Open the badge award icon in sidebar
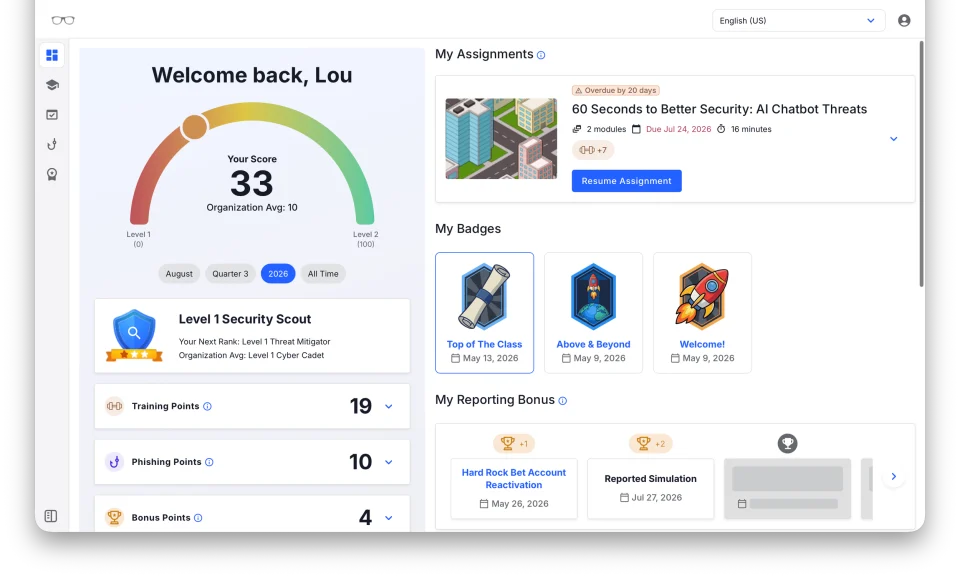Viewport: 960px width, 578px height. click(x=52, y=175)
